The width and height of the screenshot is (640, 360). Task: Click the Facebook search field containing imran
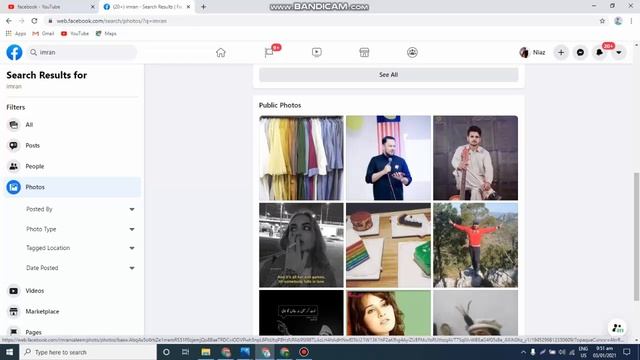82,52
